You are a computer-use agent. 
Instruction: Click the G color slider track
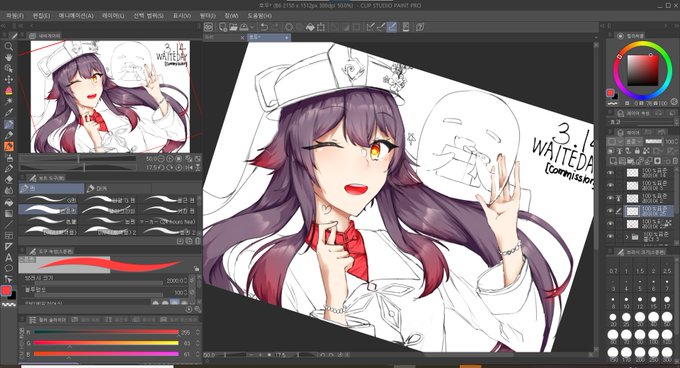(x=106, y=343)
